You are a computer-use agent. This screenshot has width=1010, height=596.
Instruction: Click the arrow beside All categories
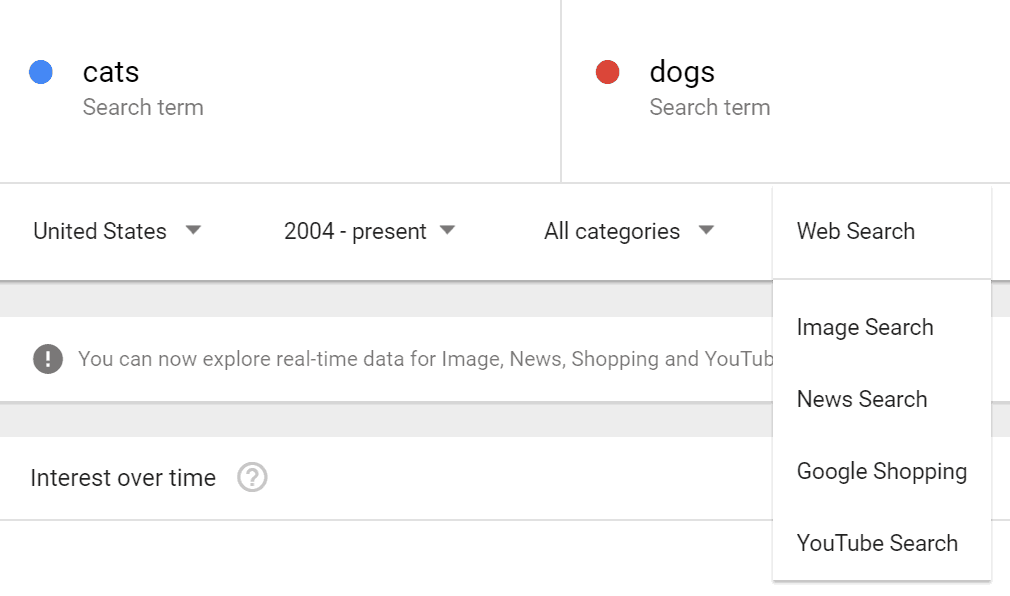[x=706, y=231]
